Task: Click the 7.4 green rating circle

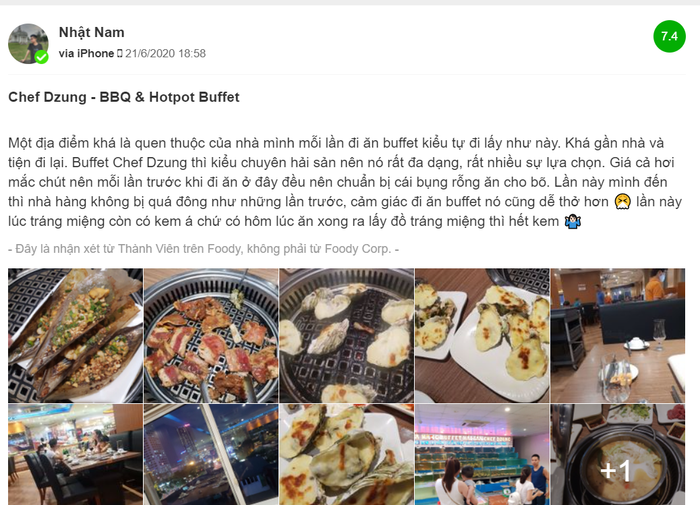Action: (669, 36)
